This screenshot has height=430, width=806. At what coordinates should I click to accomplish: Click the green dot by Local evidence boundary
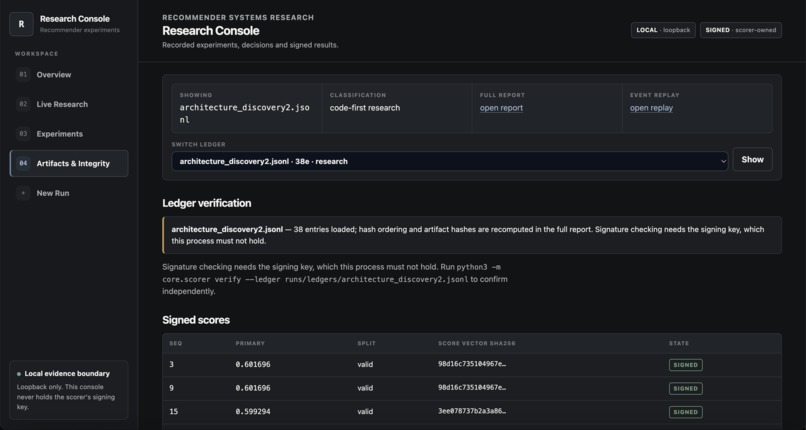(x=19, y=374)
